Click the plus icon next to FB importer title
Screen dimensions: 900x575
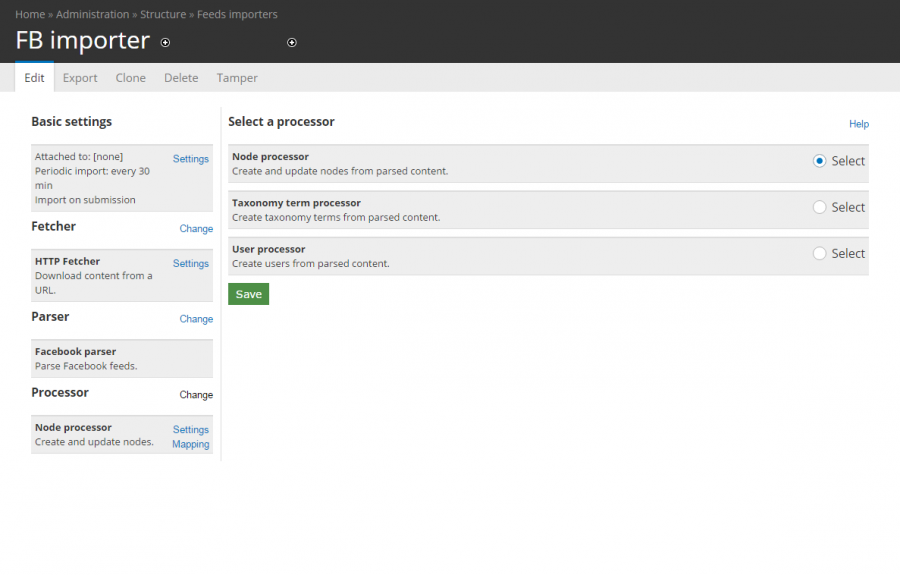tap(165, 42)
